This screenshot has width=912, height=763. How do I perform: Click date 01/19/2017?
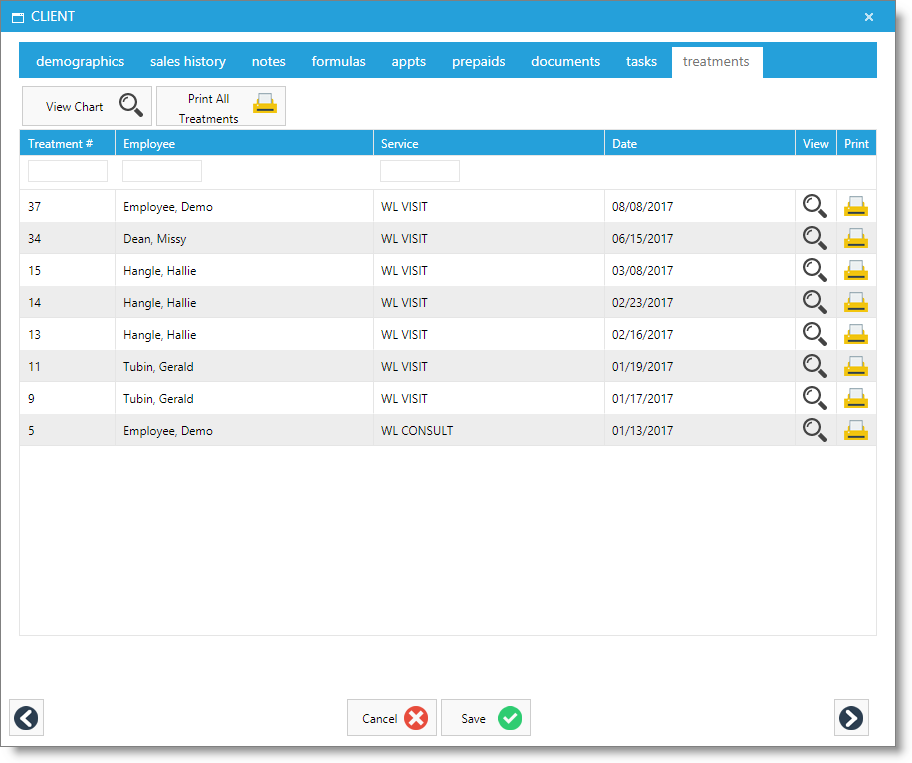(x=642, y=367)
